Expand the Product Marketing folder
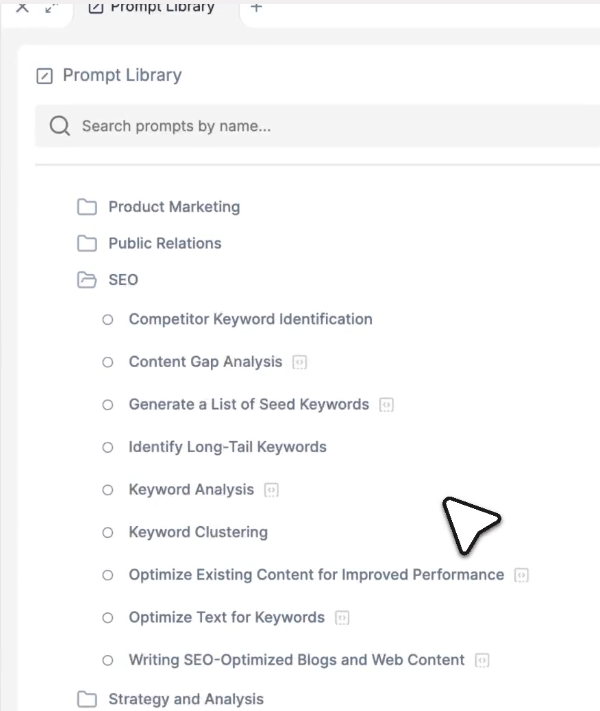The width and height of the screenshot is (600, 711). [87, 207]
